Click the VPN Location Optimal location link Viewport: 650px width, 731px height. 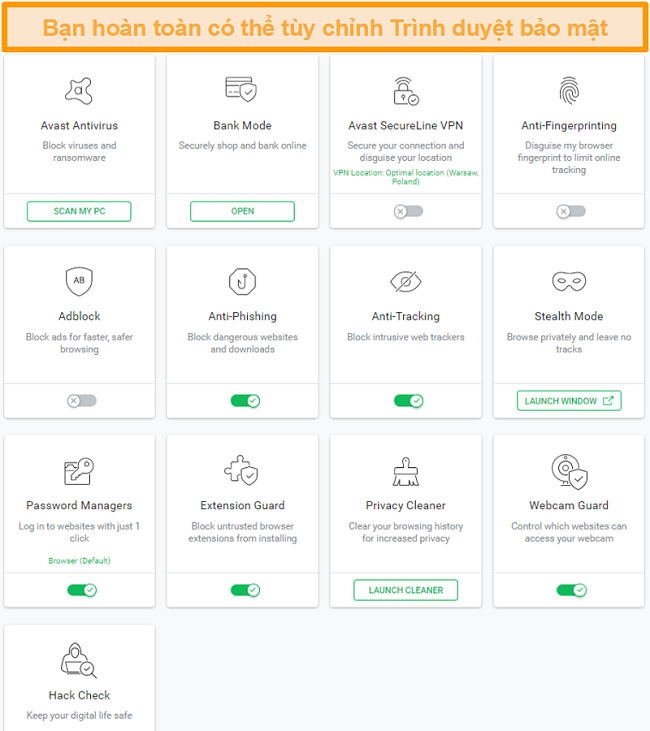[x=406, y=177]
